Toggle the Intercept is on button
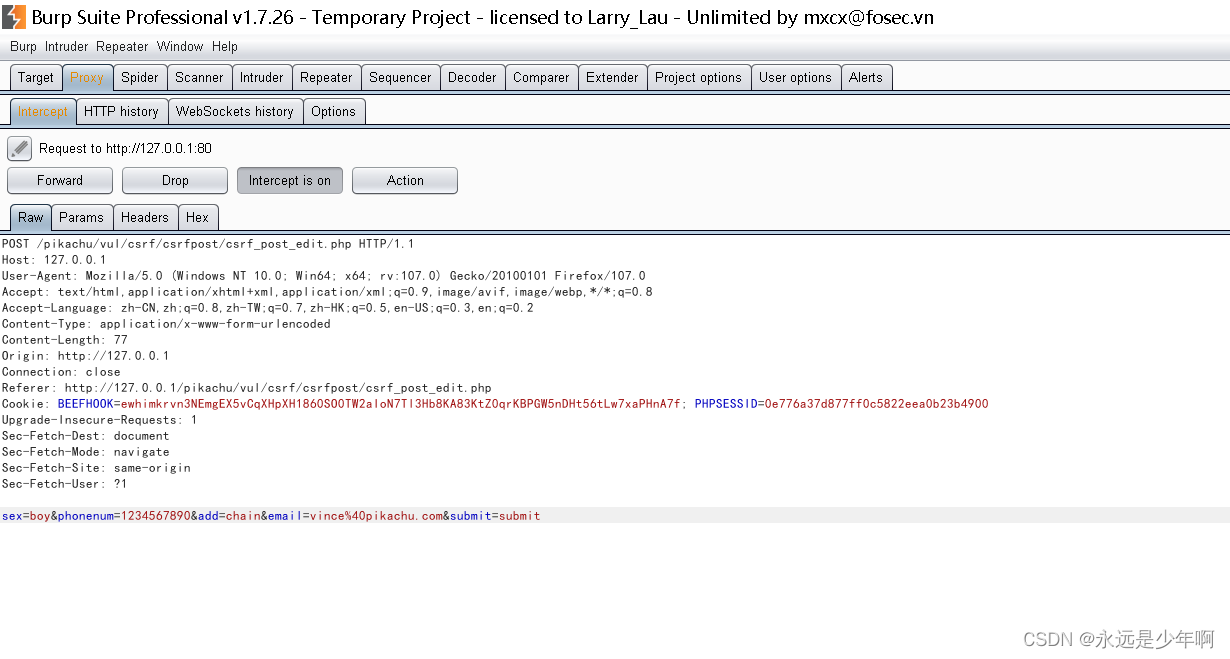1230x659 pixels. [x=290, y=181]
